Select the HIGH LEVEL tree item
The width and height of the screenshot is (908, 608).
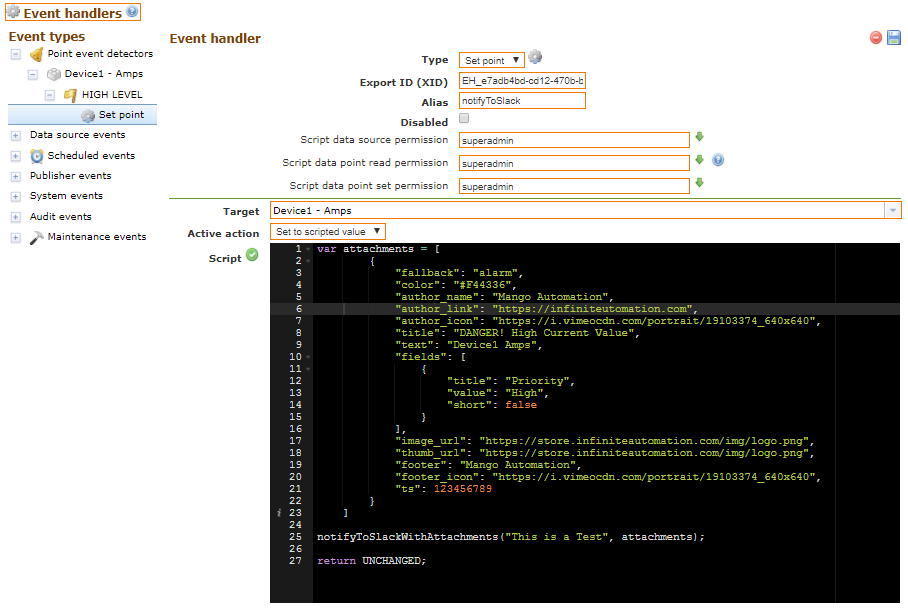(112, 94)
